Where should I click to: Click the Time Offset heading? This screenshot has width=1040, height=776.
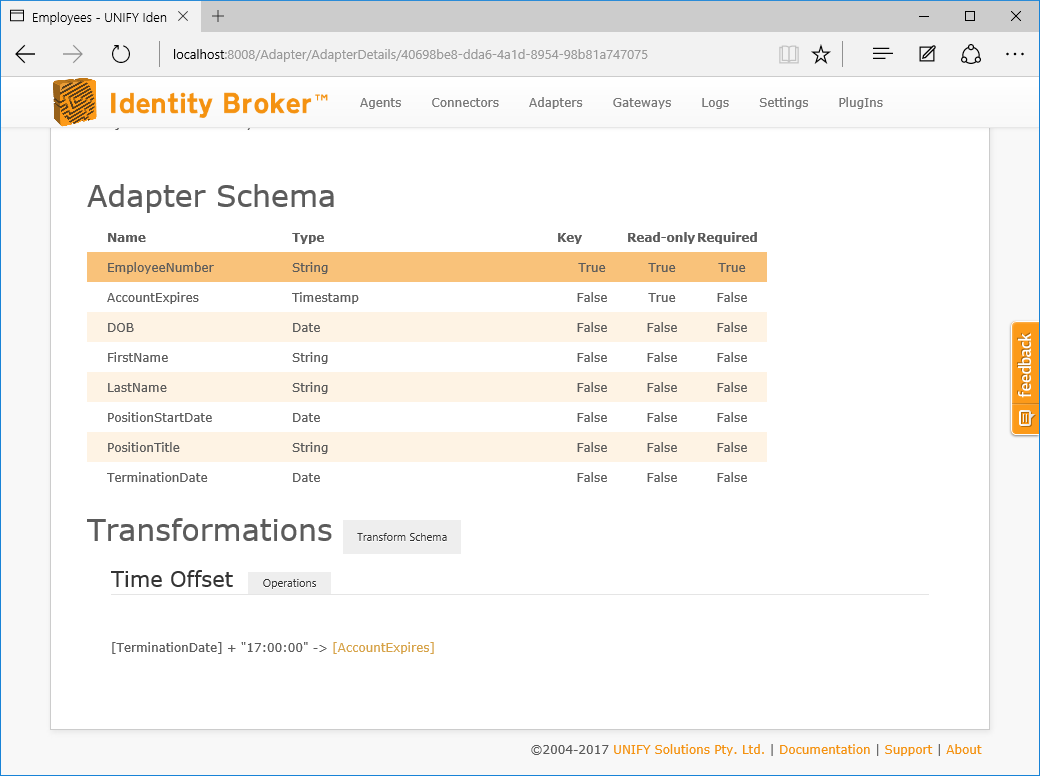click(x=172, y=579)
